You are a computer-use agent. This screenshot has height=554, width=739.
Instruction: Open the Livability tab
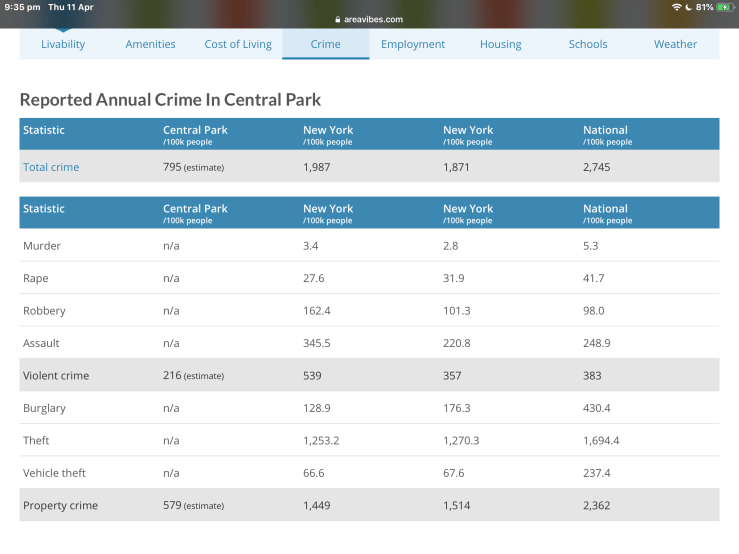63,44
